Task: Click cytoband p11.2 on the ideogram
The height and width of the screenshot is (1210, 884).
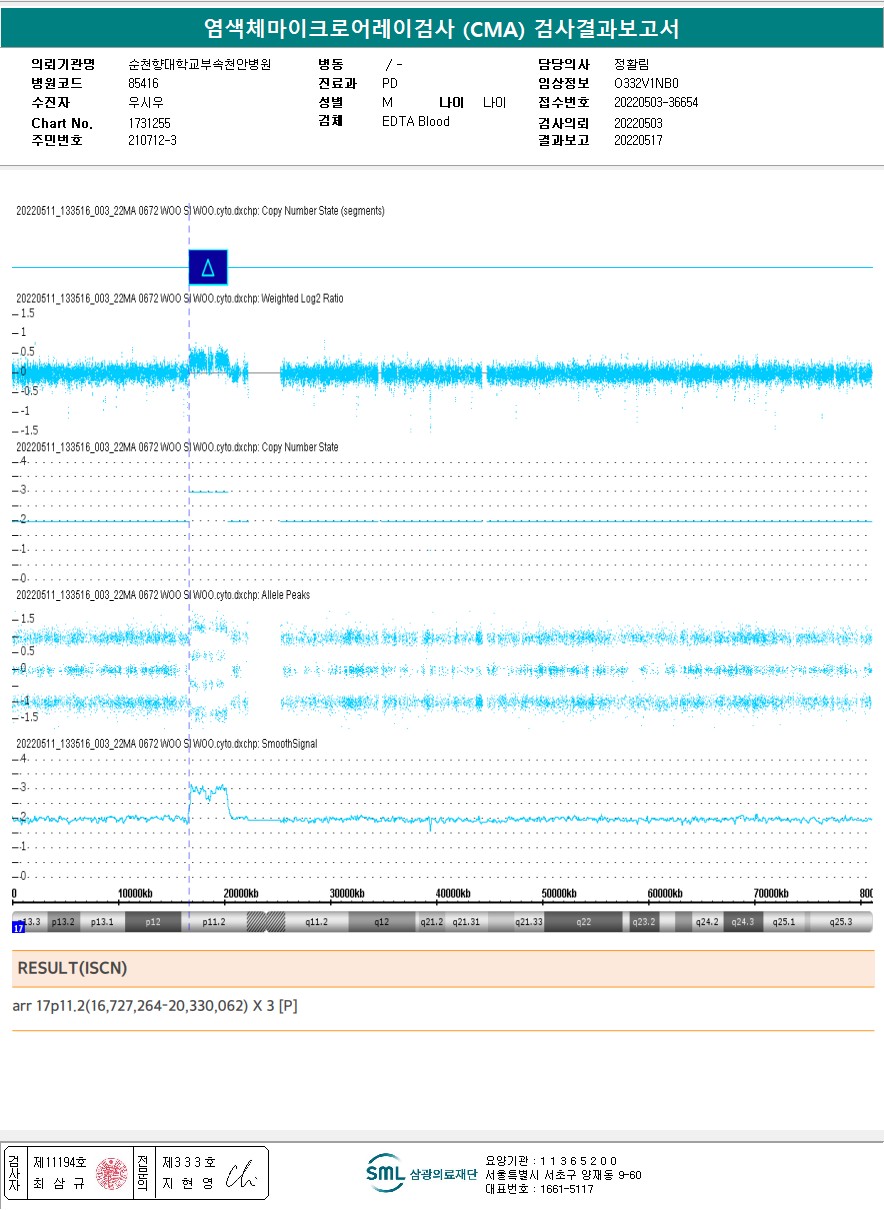Action: [x=214, y=921]
